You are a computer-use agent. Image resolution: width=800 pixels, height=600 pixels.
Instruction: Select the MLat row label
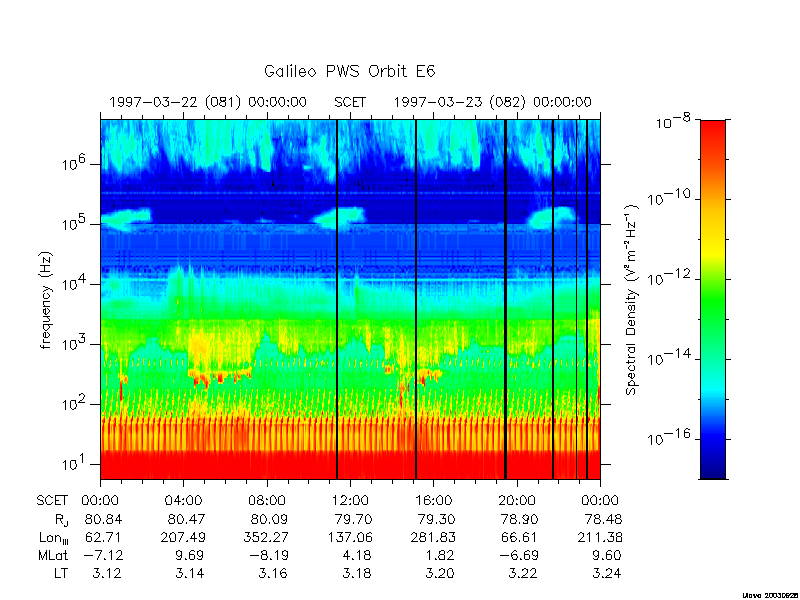point(53,555)
